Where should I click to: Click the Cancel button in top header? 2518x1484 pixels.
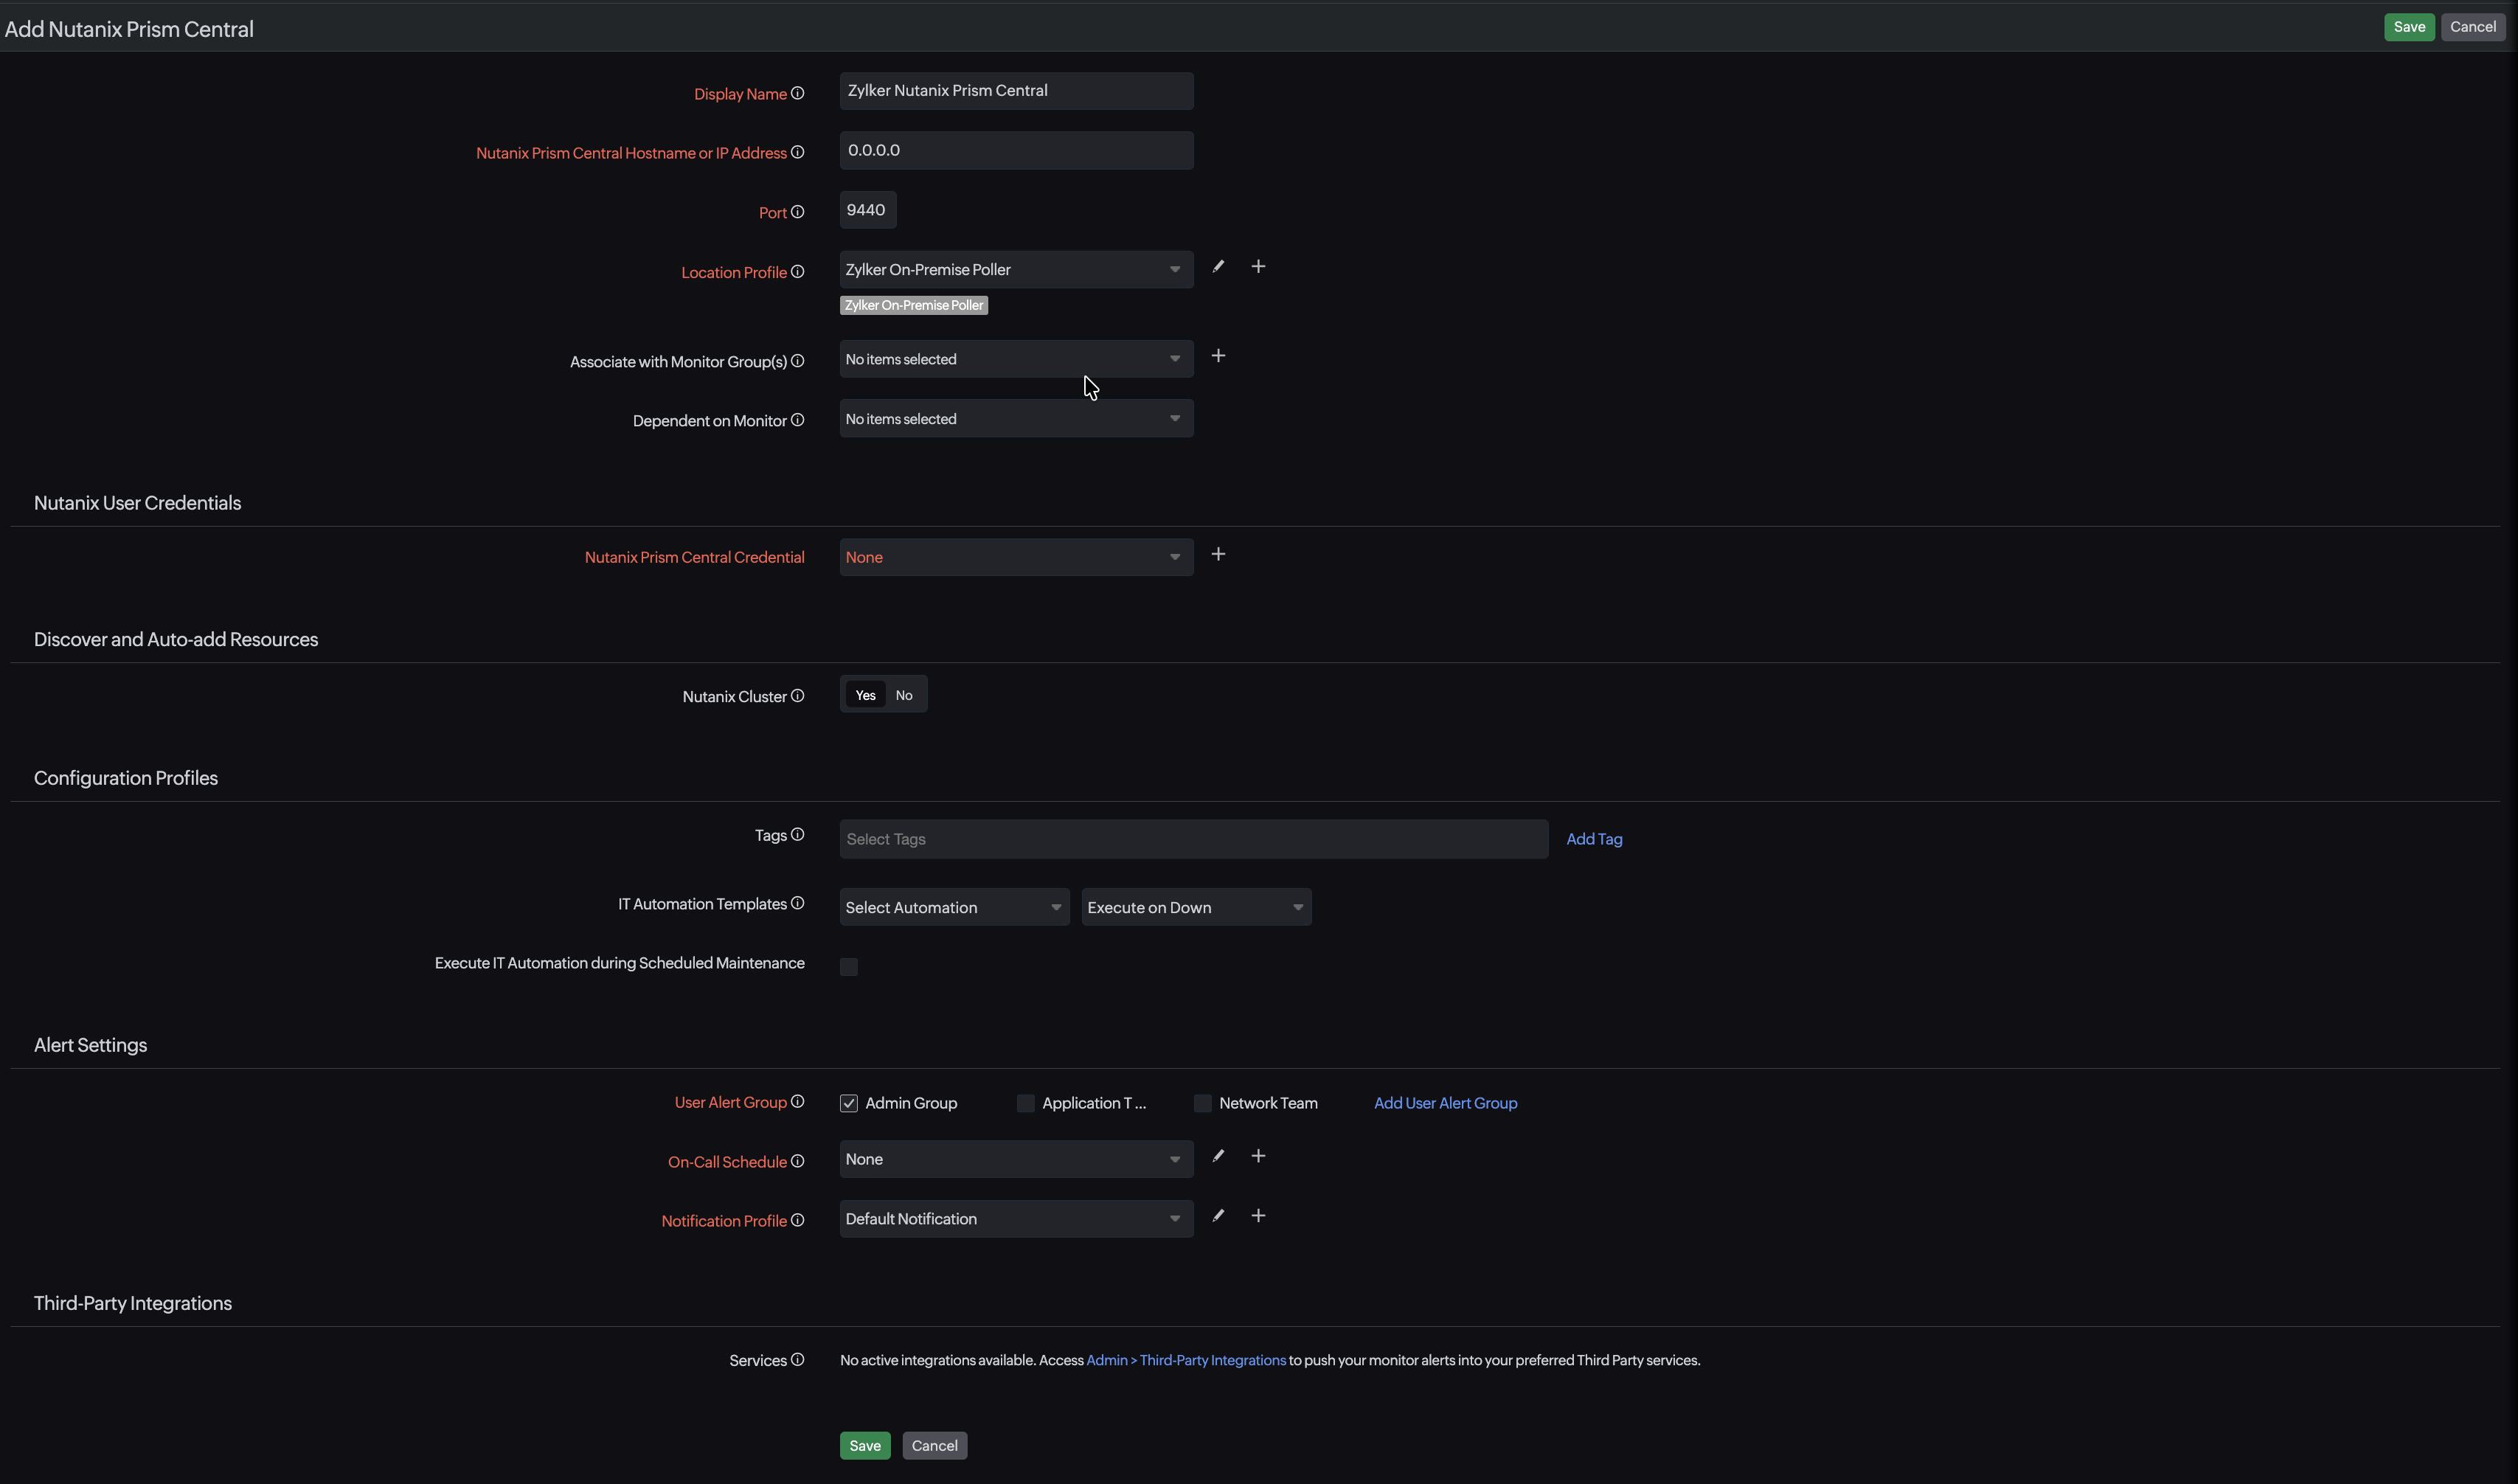pos(2472,27)
